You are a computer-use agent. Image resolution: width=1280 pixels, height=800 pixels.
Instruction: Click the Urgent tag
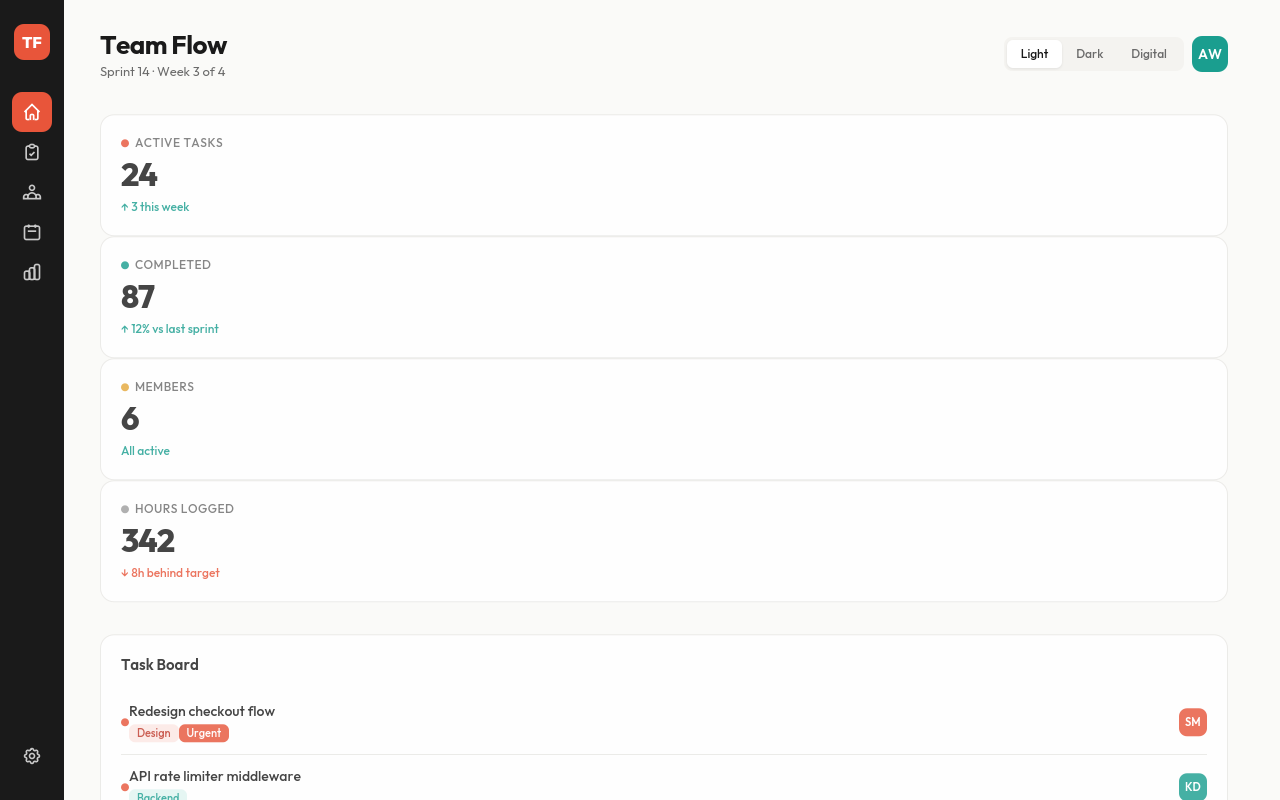click(x=204, y=733)
